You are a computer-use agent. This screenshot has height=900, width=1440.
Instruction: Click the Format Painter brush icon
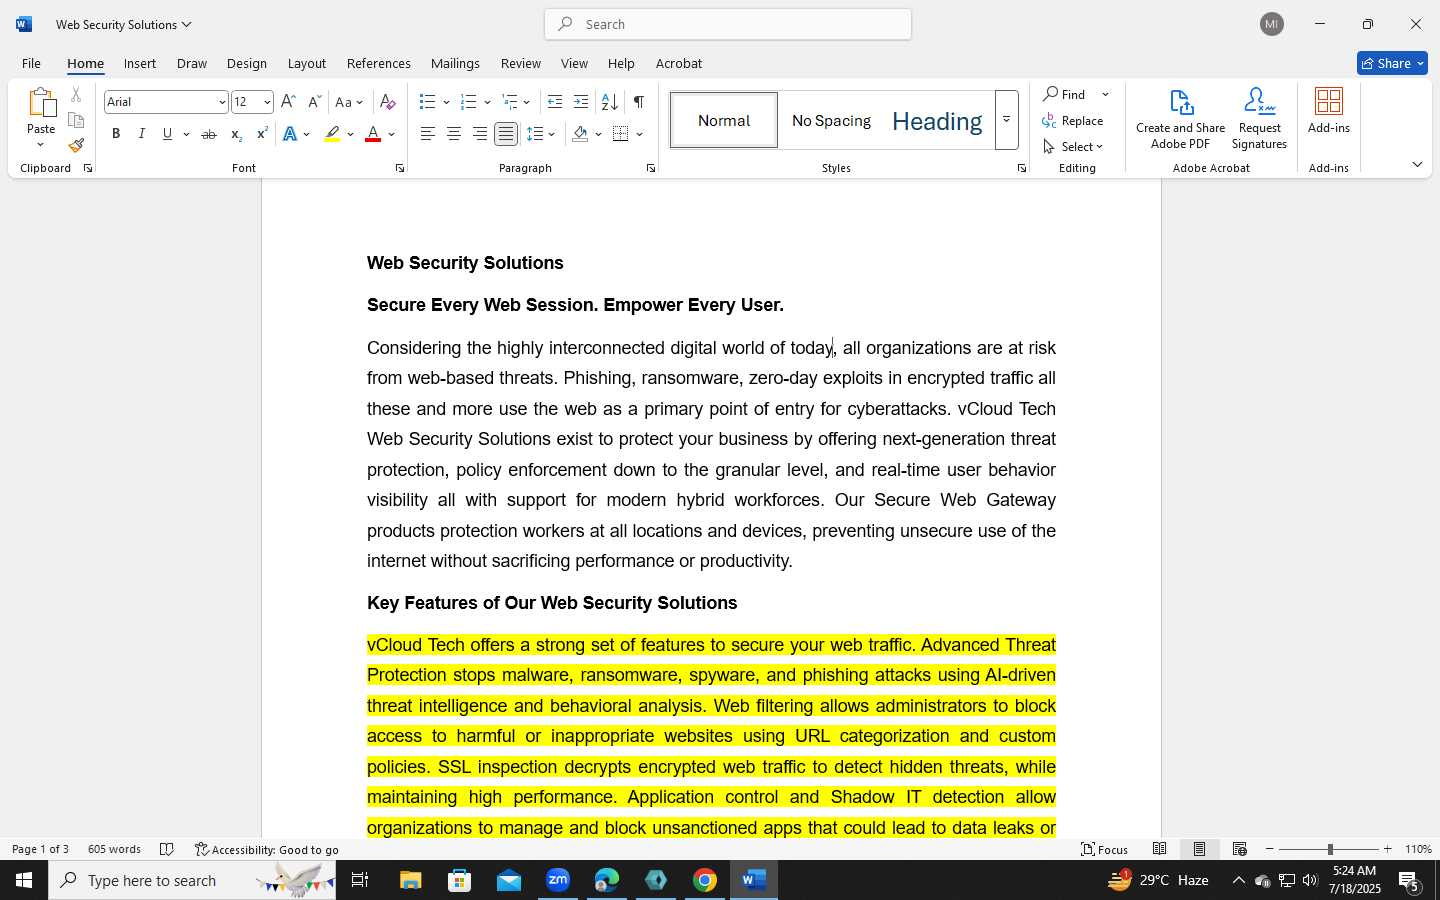(x=76, y=145)
